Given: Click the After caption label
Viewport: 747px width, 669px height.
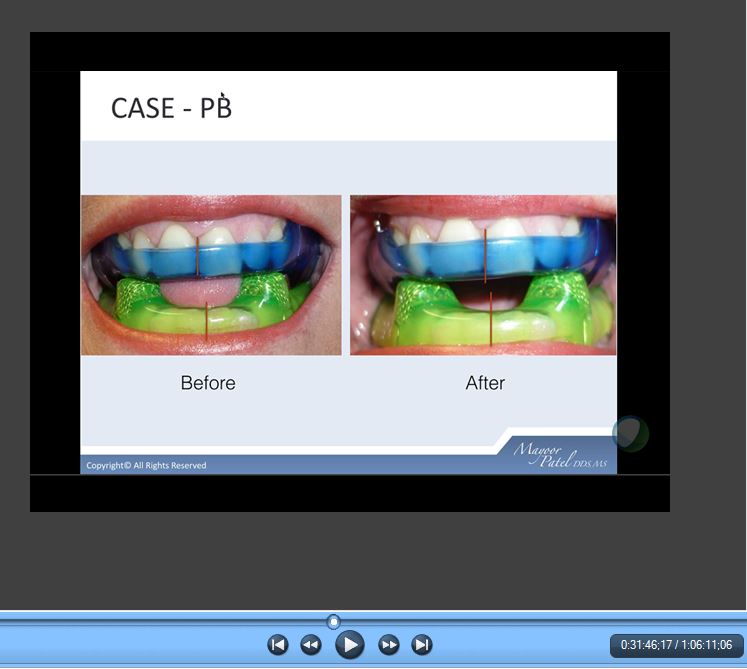Looking at the screenshot, I should tap(485, 383).
